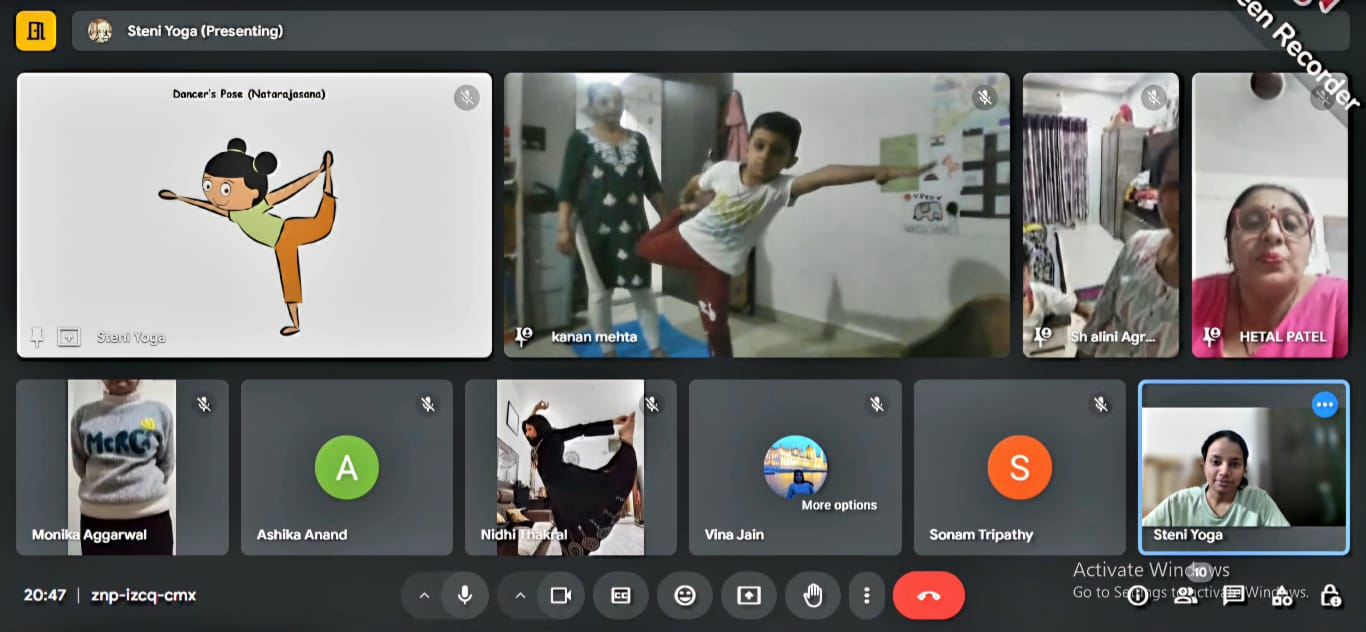1366x632 pixels.
Task: Unpin kanan mehta's video tile
Action: (x=521, y=337)
